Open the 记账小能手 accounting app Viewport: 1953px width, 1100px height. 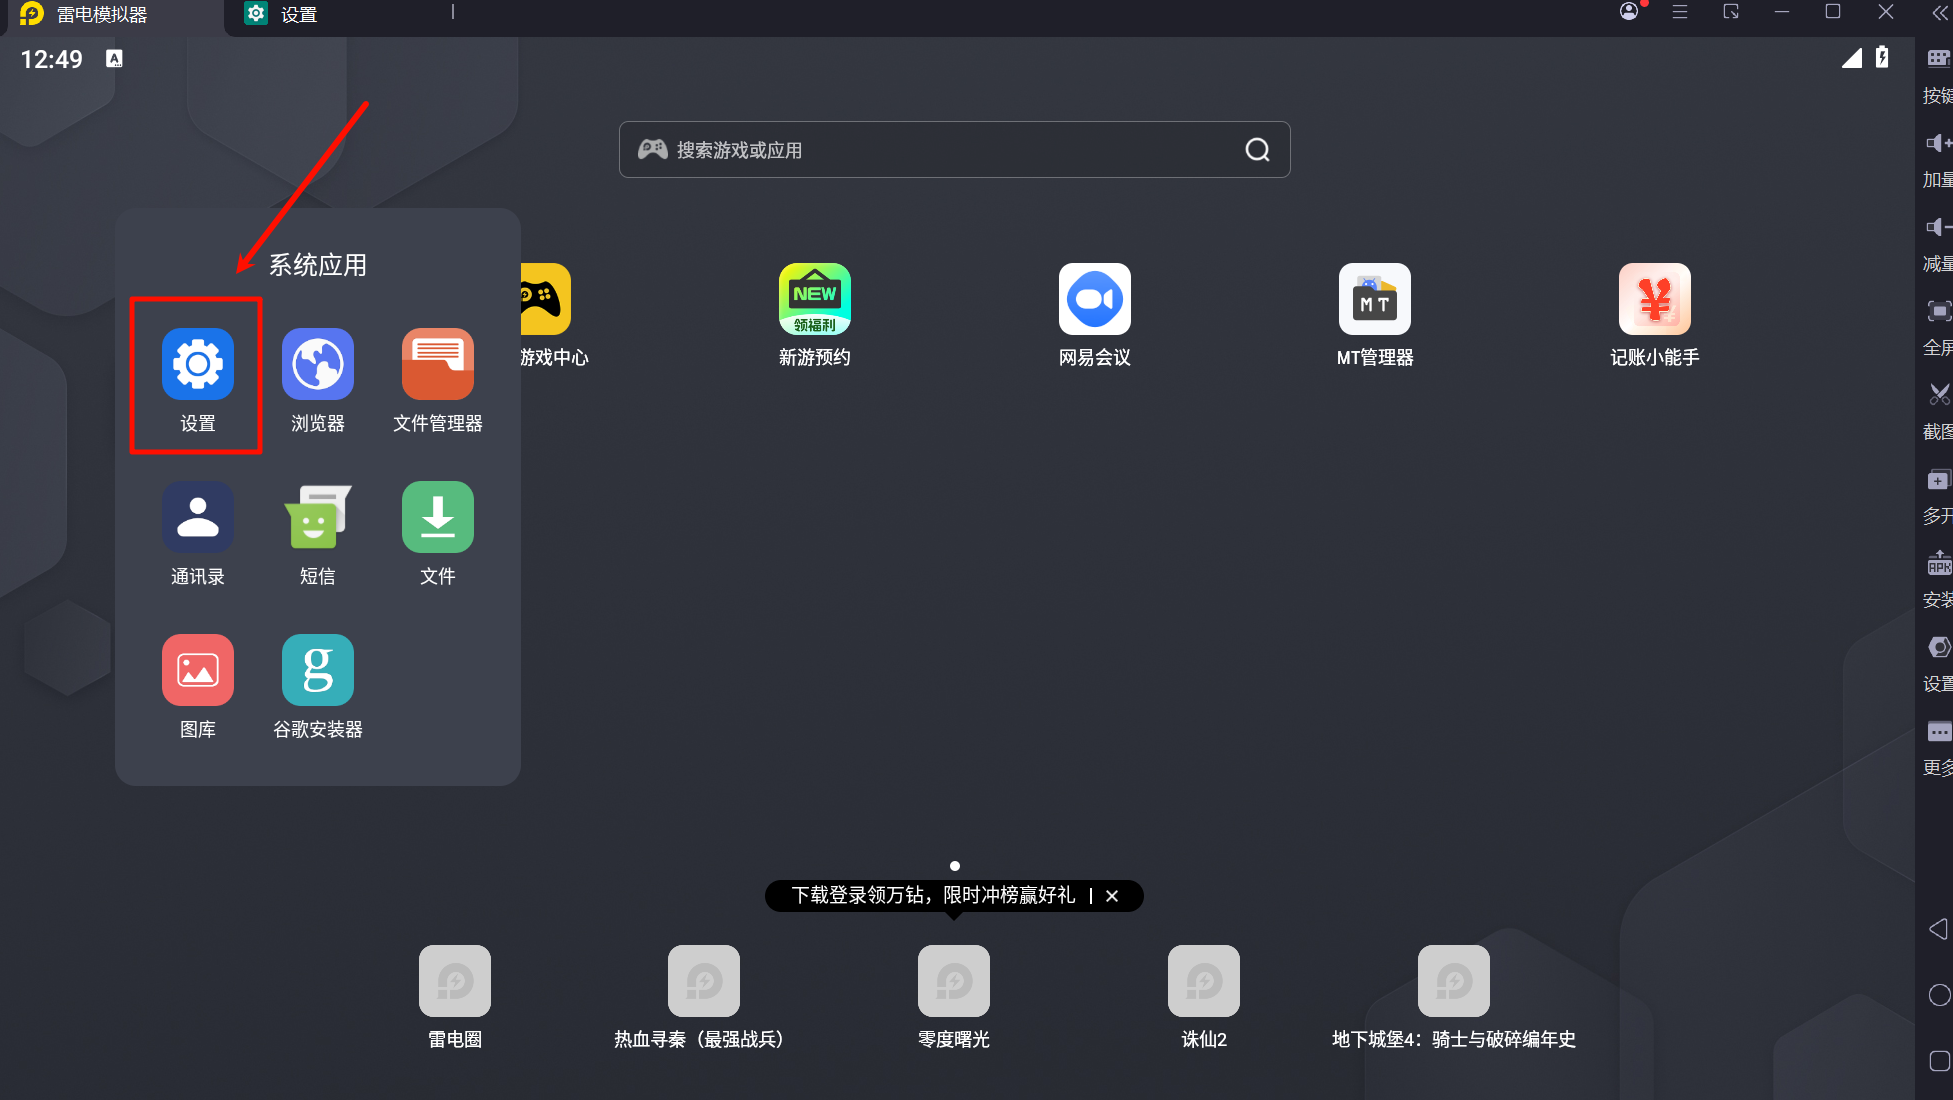[1654, 300]
